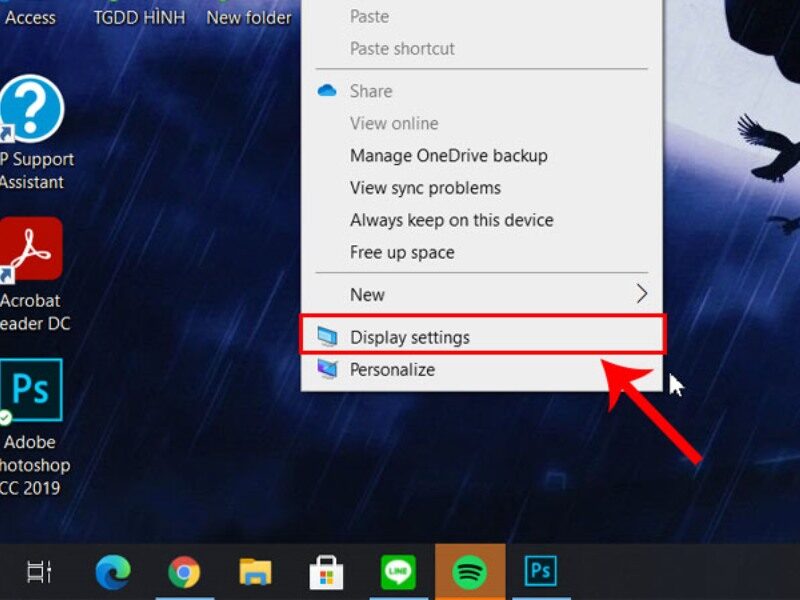Open the Microsoft Store from the taskbar
The width and height of the screenshot is (800, 600).
click(x=326, y=571)
